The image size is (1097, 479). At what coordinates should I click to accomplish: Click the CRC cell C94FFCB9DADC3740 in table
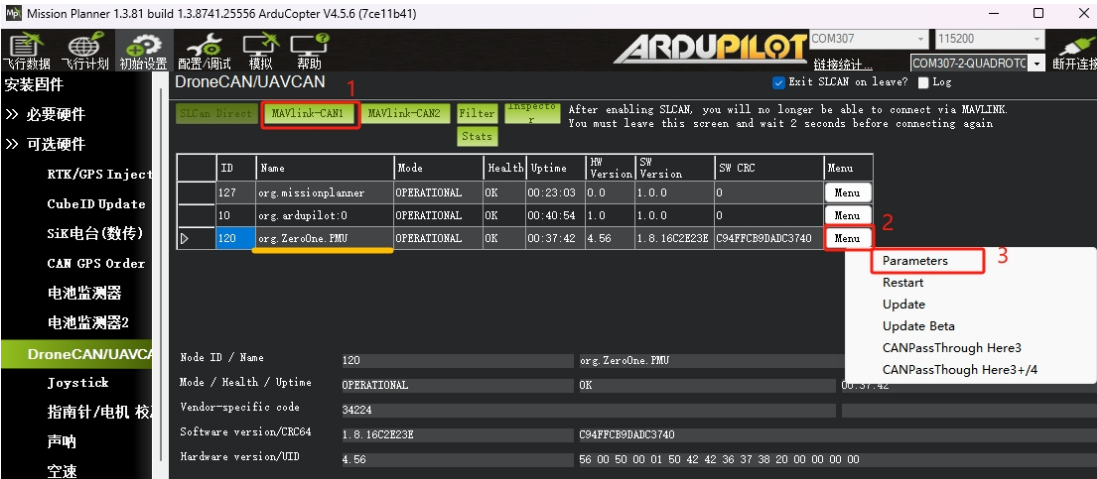point(770,238)
